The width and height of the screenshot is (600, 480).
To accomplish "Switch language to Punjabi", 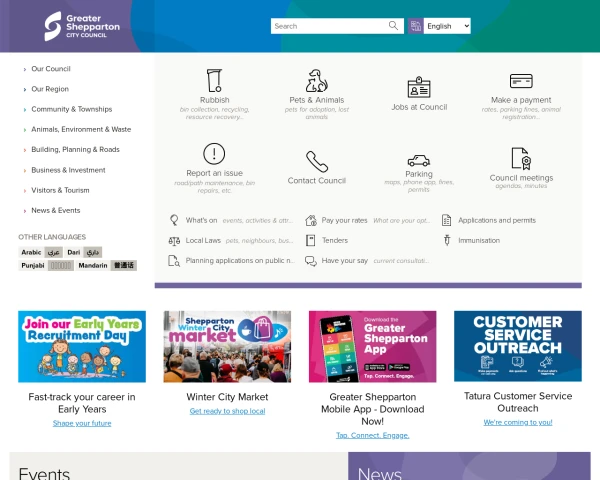I will [x=46, y=265].
